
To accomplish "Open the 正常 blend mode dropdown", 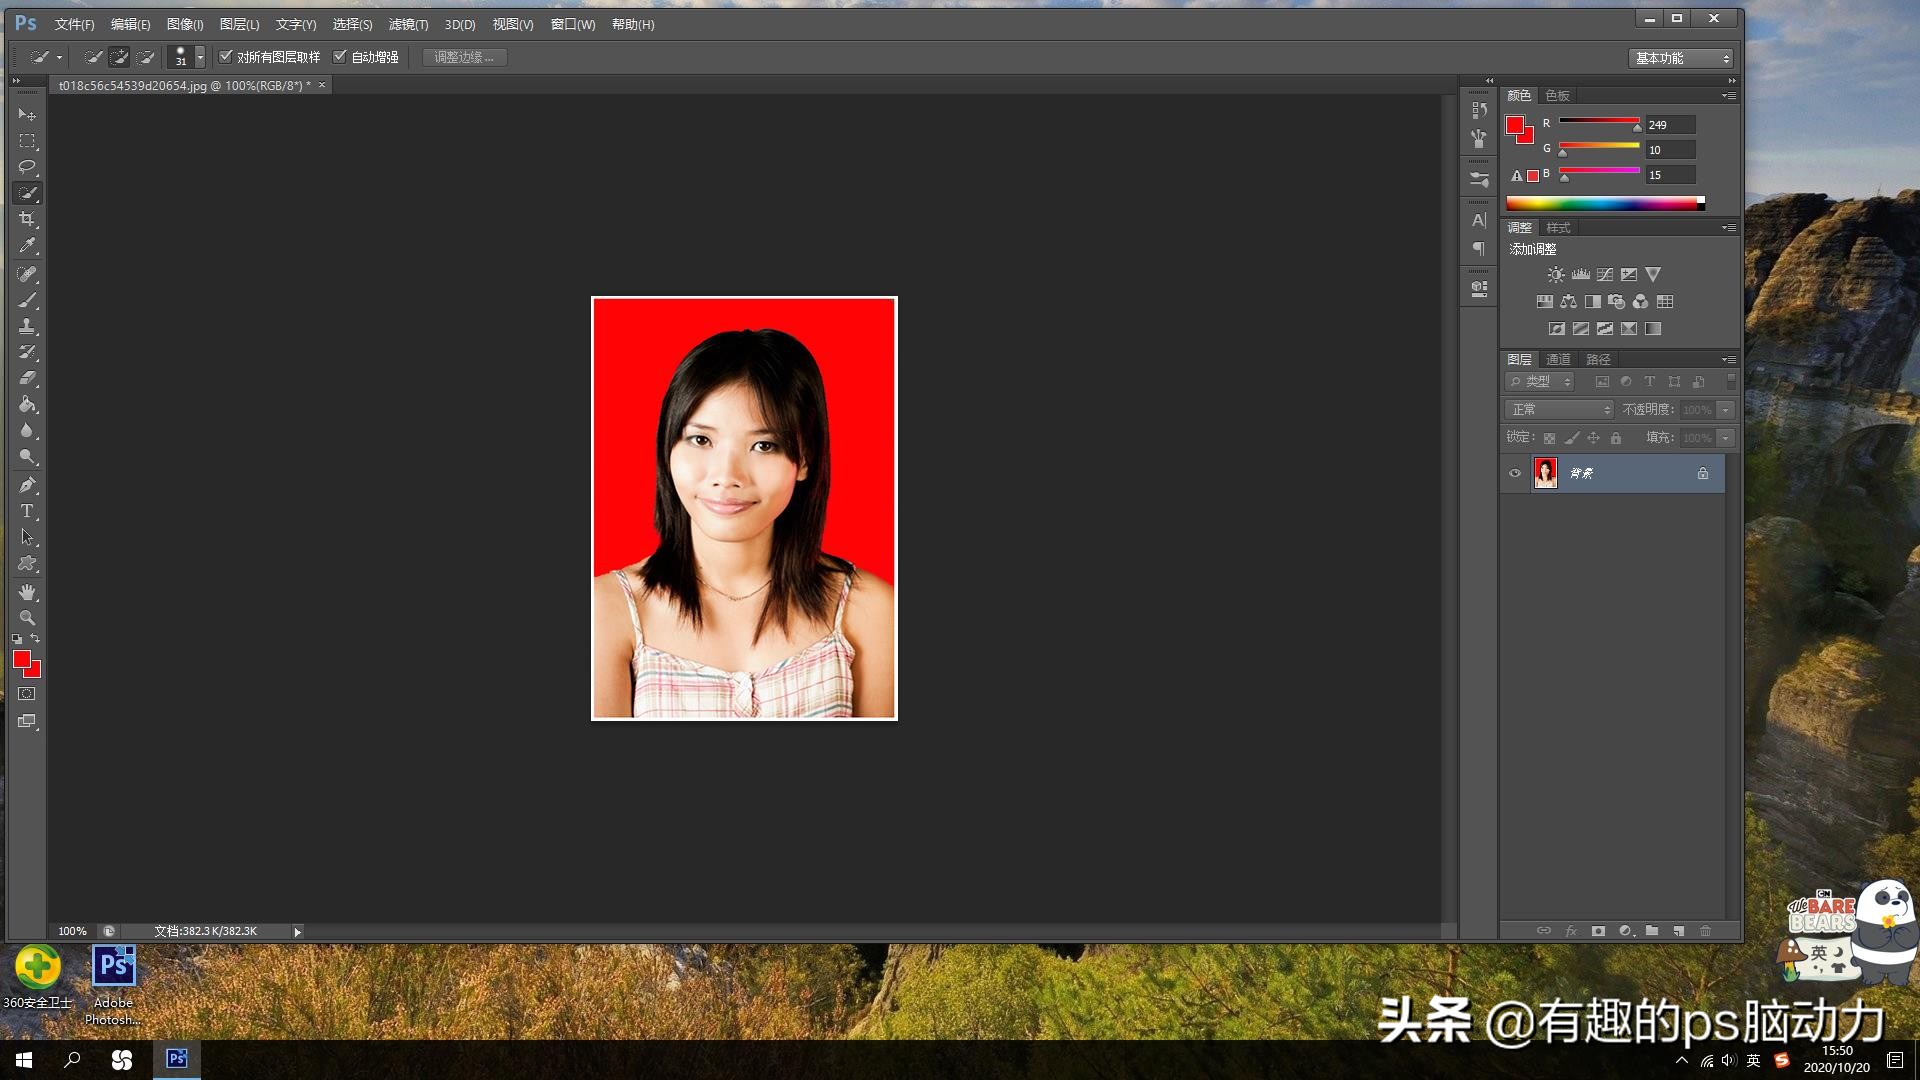I will (1559, 410).
